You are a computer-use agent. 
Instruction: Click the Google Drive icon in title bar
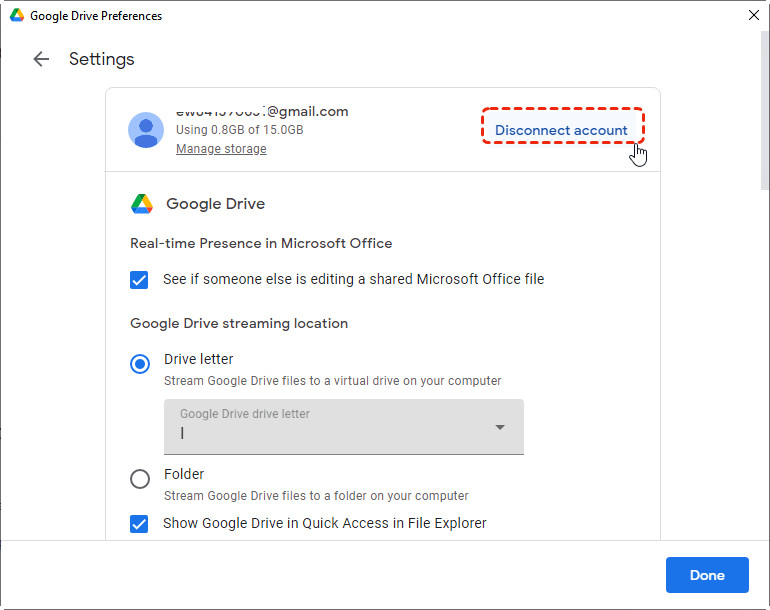click(17, 15)
